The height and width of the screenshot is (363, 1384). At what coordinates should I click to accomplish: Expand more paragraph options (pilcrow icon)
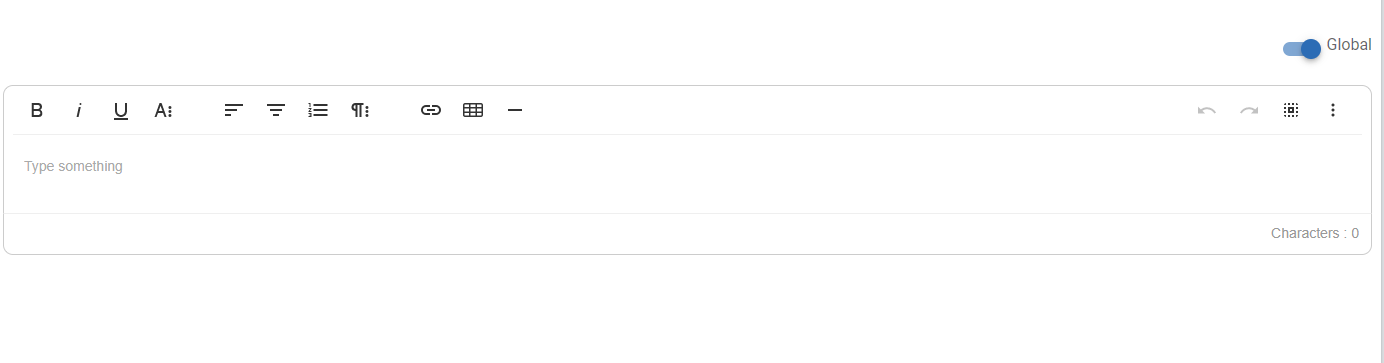[x=360, y=110]
